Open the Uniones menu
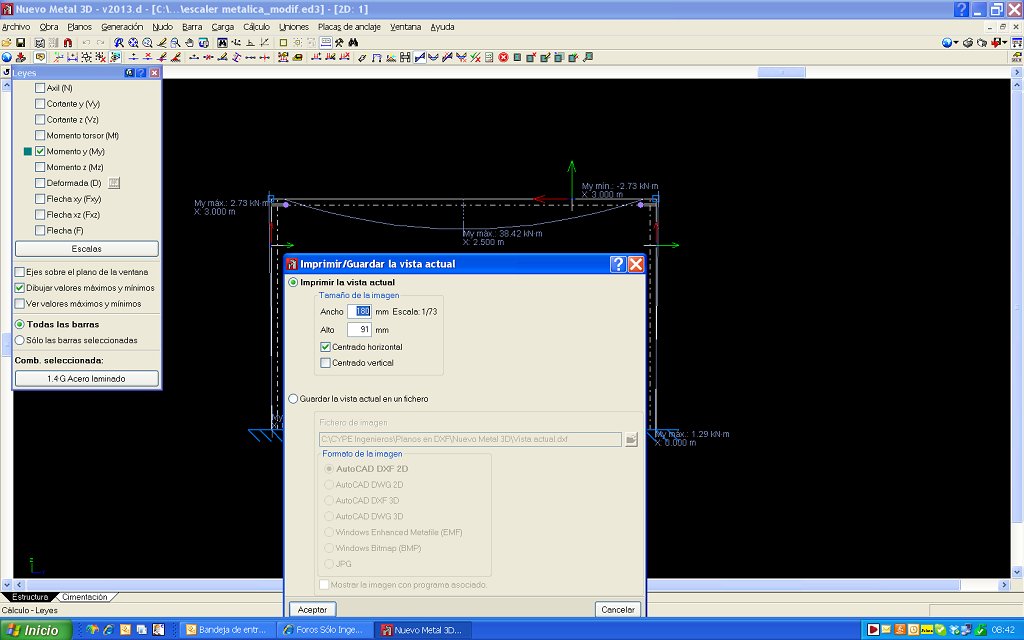Viewport: 1024px width, 640px height. (294, 27)
